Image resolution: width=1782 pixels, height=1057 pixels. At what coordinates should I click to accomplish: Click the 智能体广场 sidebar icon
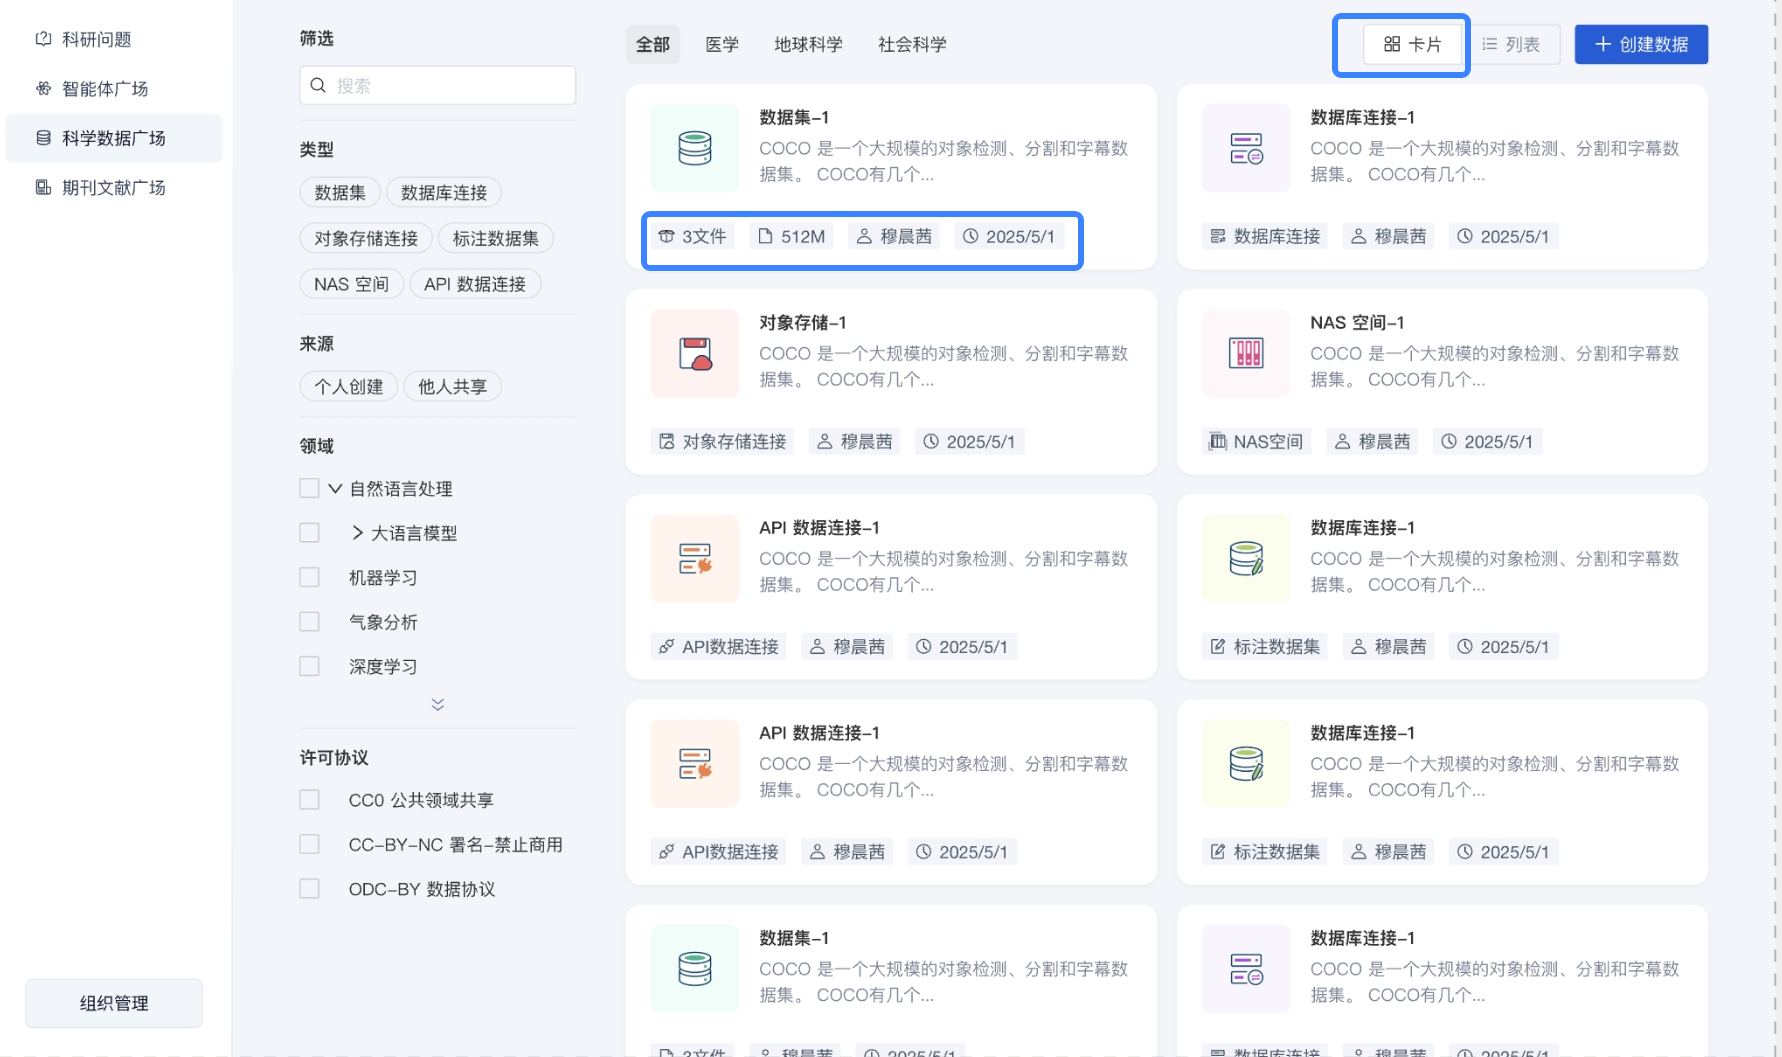coord(43,88)
